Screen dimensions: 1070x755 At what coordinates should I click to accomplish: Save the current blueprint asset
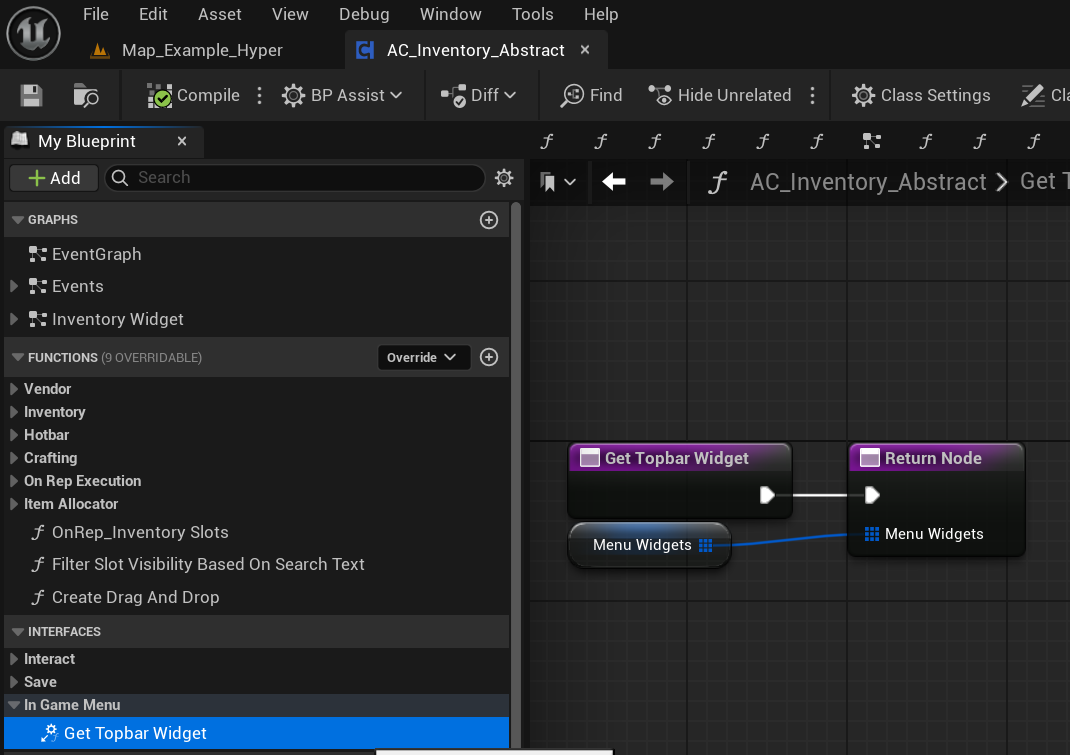[x=31, y=95]
